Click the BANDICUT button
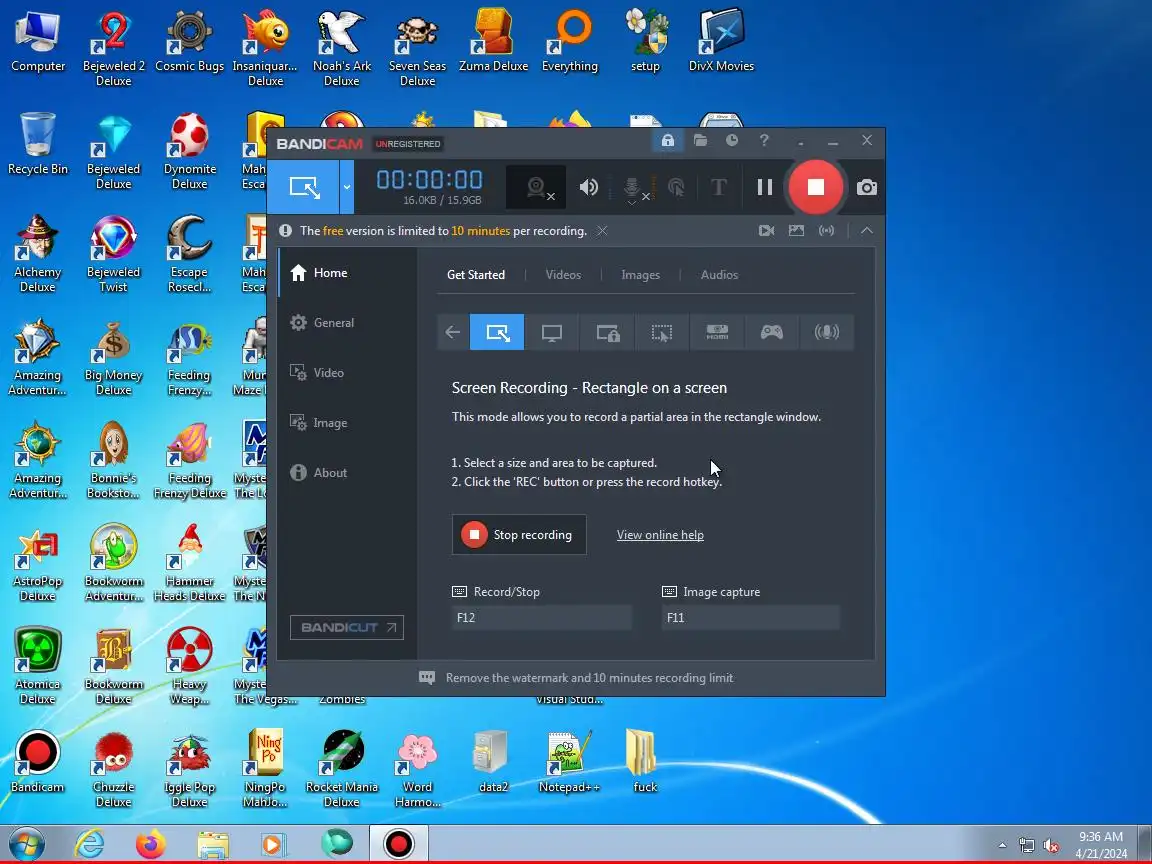The height and width of the screenshot is (864, 1152). click(347, 627)
